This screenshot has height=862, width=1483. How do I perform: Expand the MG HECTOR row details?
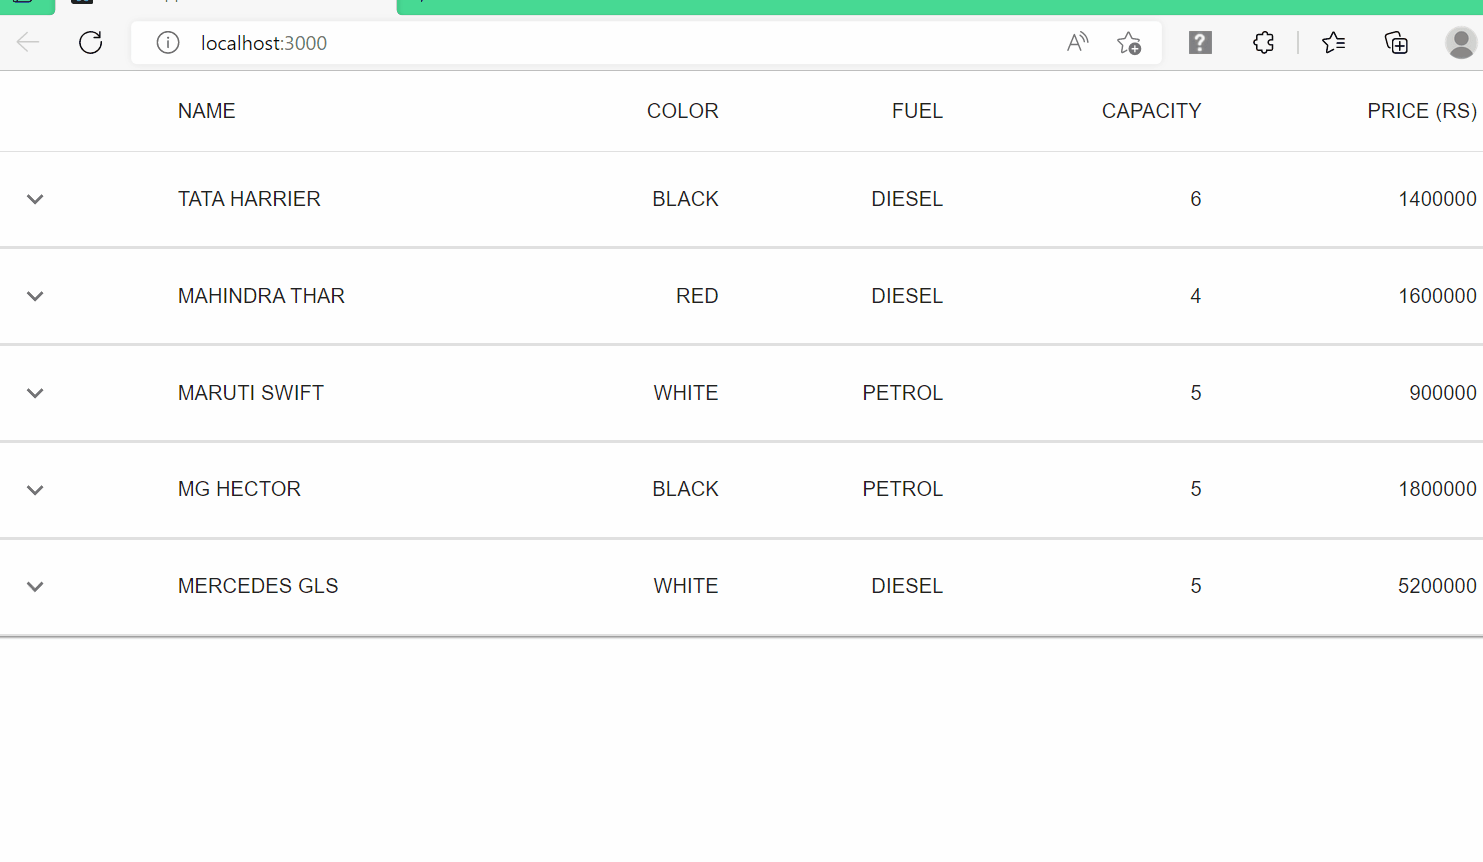tap(34, 490)
